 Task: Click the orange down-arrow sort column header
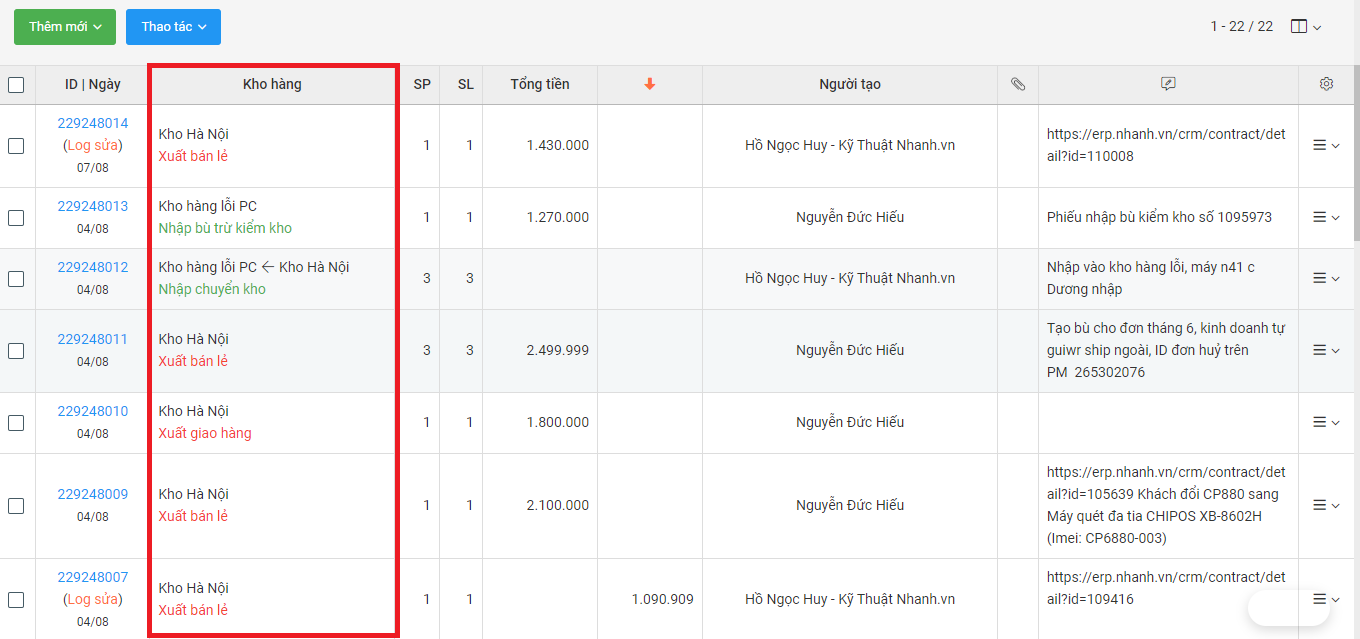[x=650, y=85]
